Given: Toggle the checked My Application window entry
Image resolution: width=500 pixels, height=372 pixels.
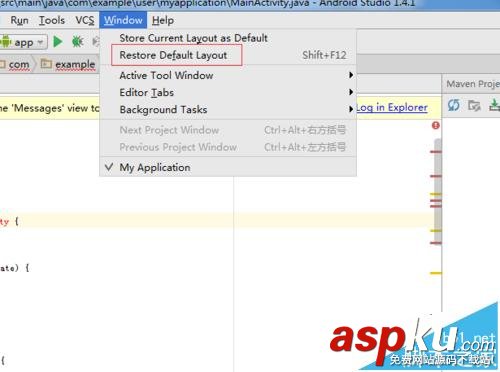Looking at the screenshot, I should pyautogui.click(x=228, y=167).
